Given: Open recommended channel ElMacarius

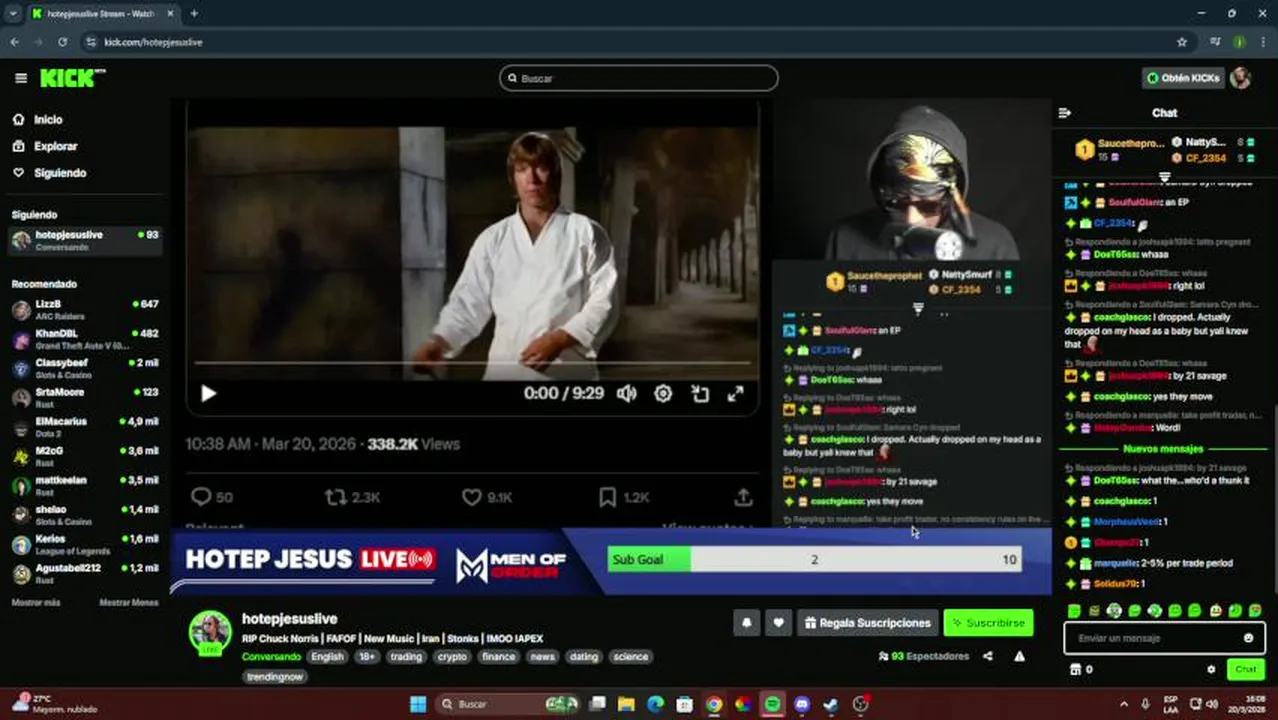Looking at the screenshot, I should [85, 427].
